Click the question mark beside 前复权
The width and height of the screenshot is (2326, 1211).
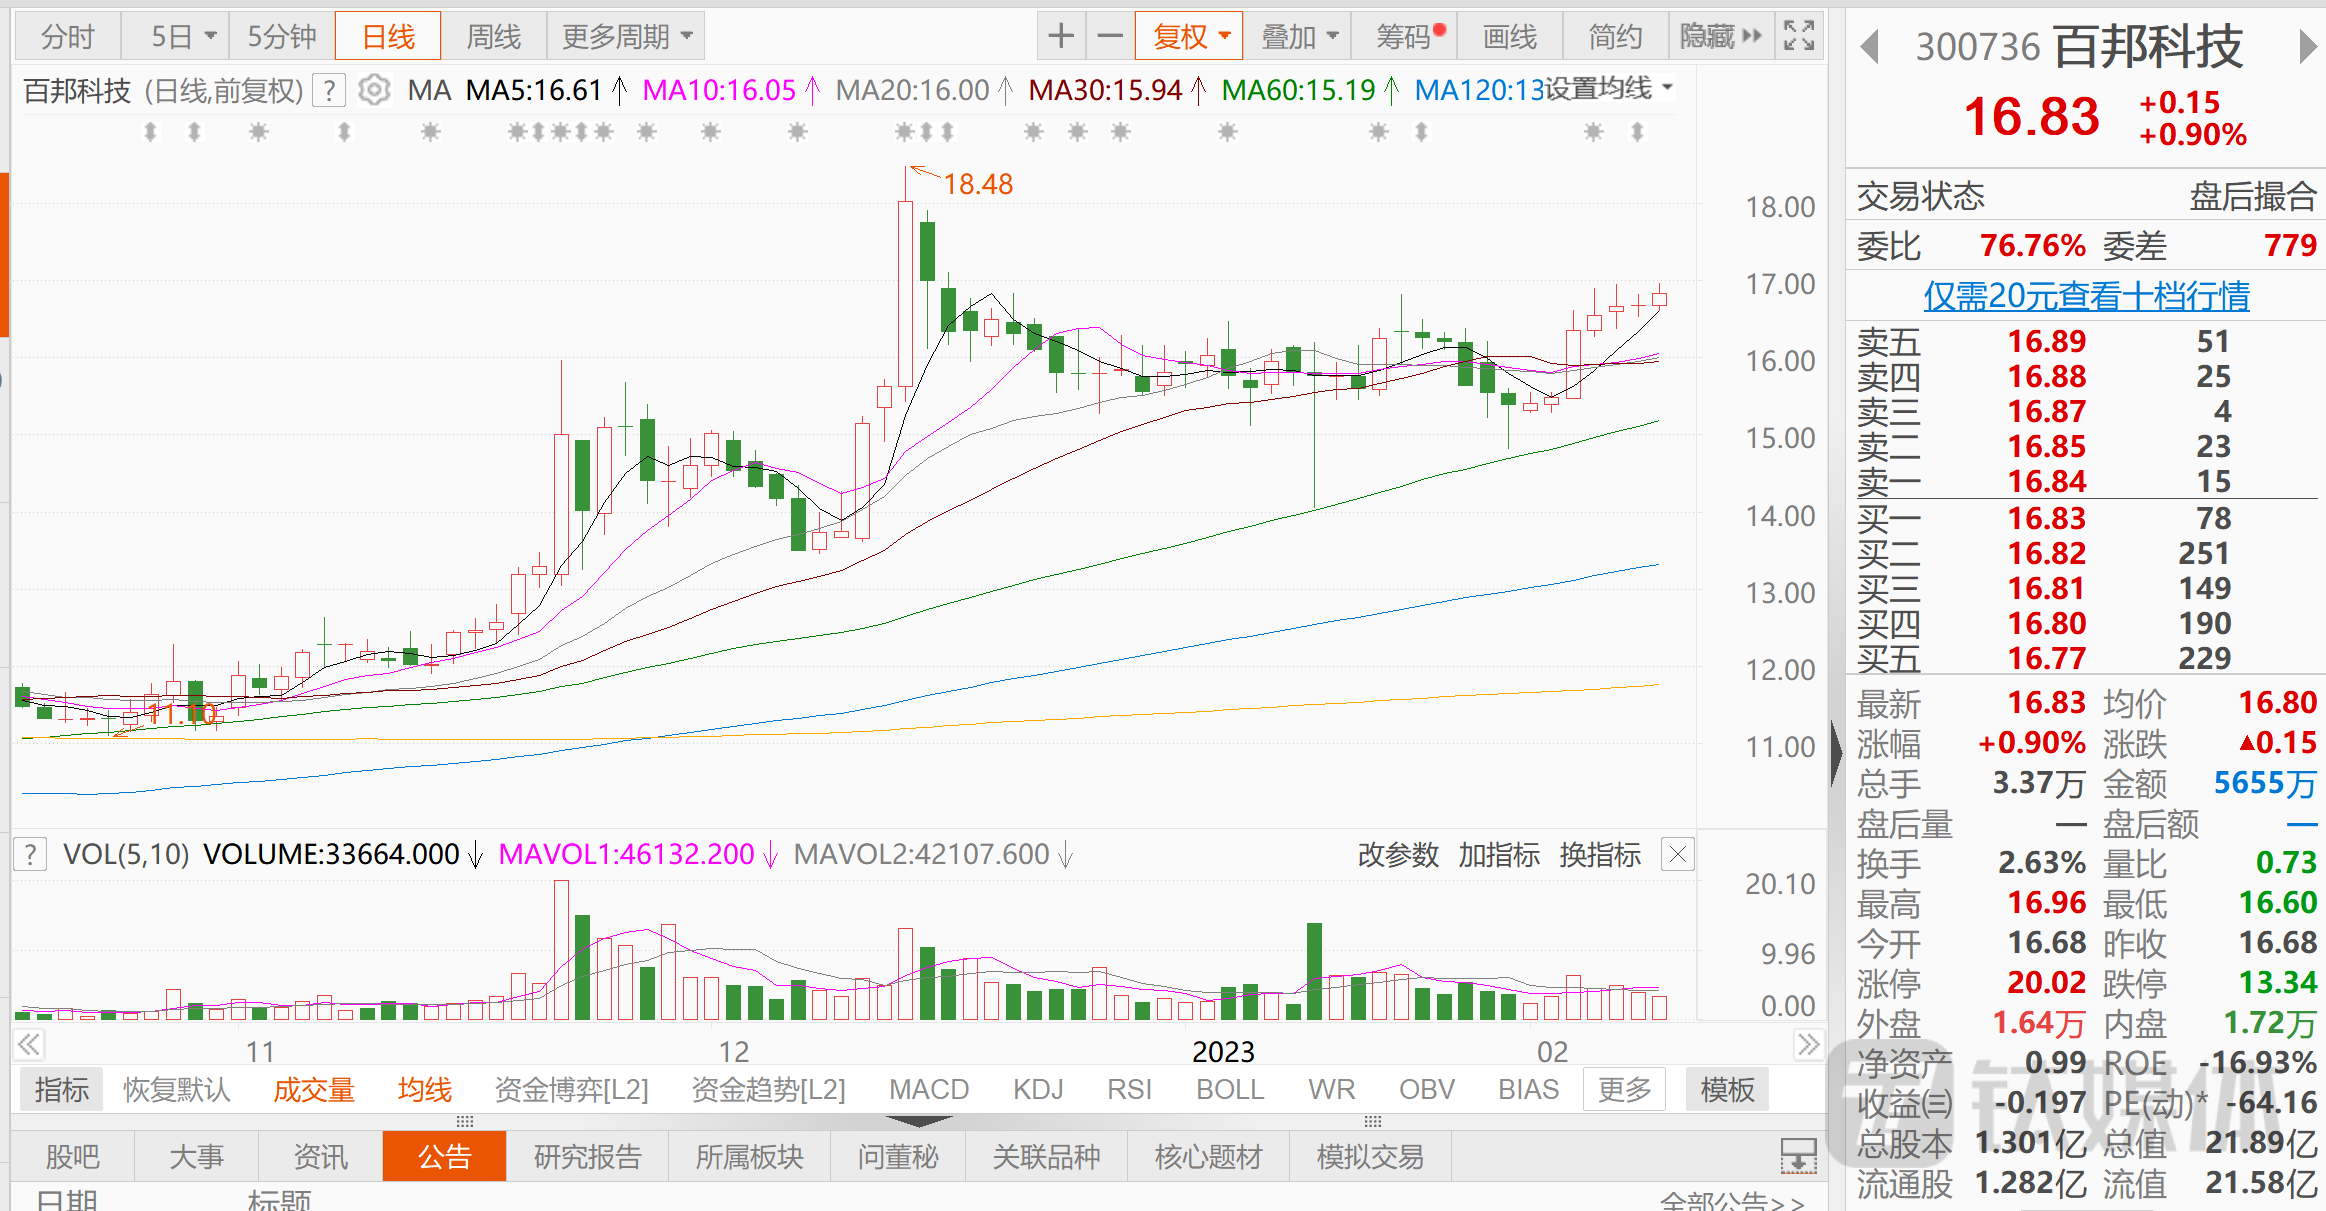tap(329, 91)
